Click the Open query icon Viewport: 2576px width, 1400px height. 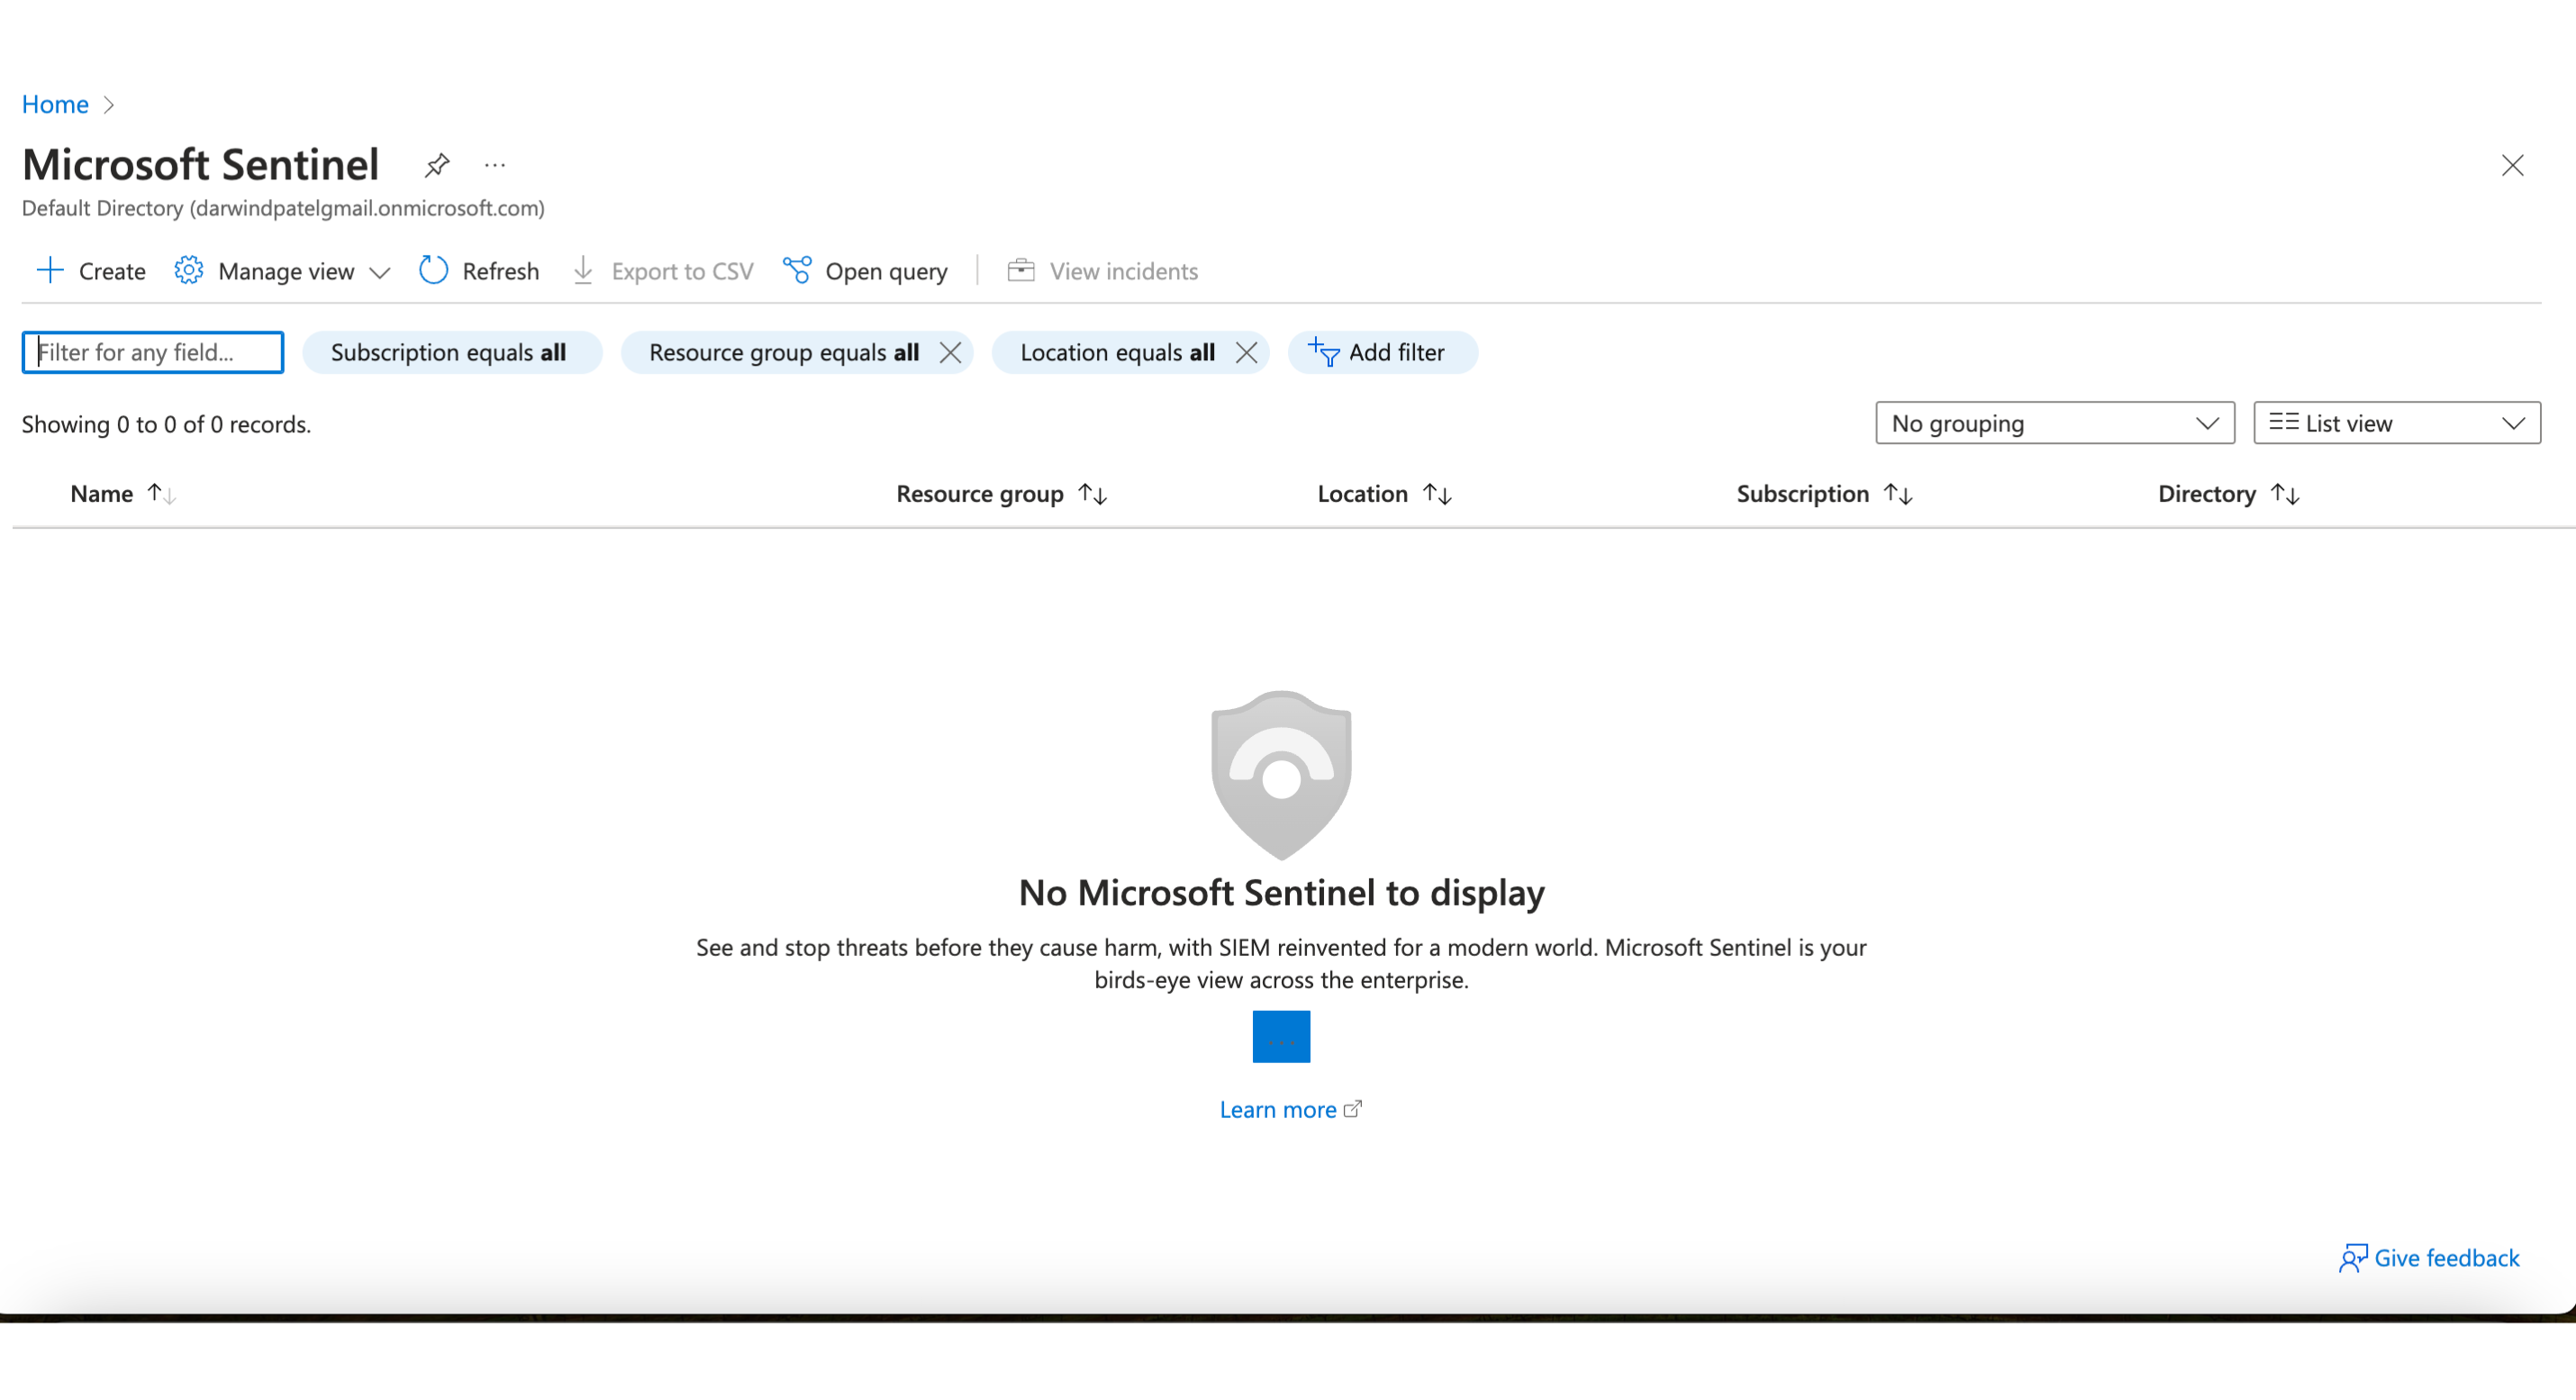click(x=797, y=271)
